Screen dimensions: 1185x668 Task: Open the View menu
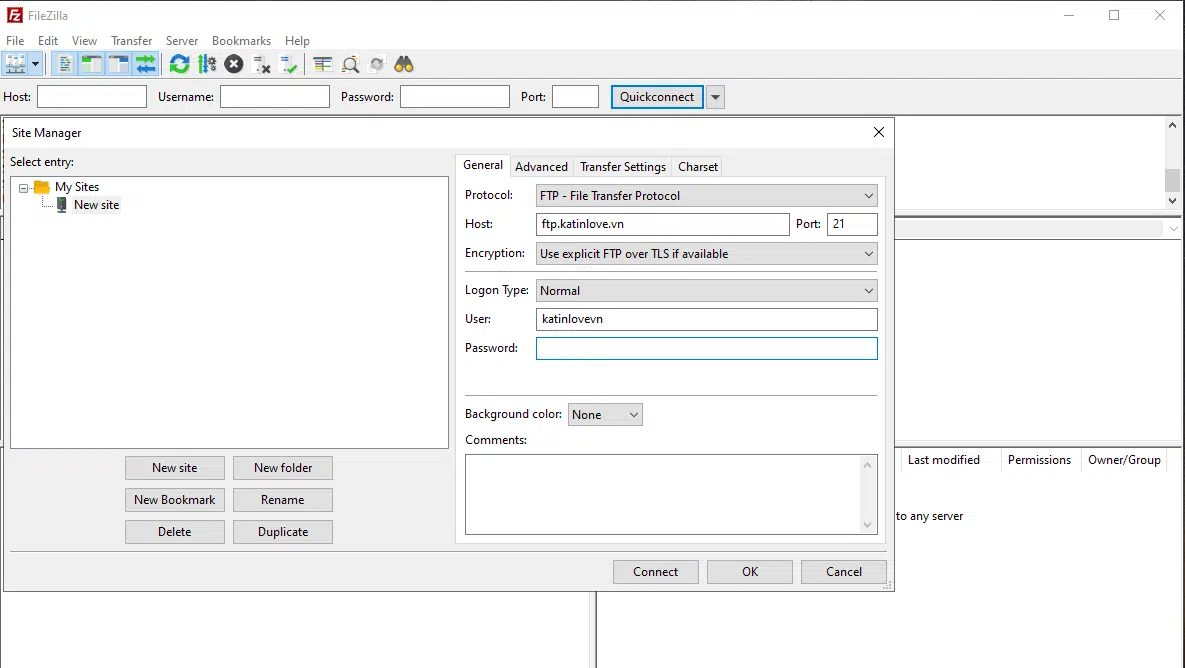[x=84, y=41]
